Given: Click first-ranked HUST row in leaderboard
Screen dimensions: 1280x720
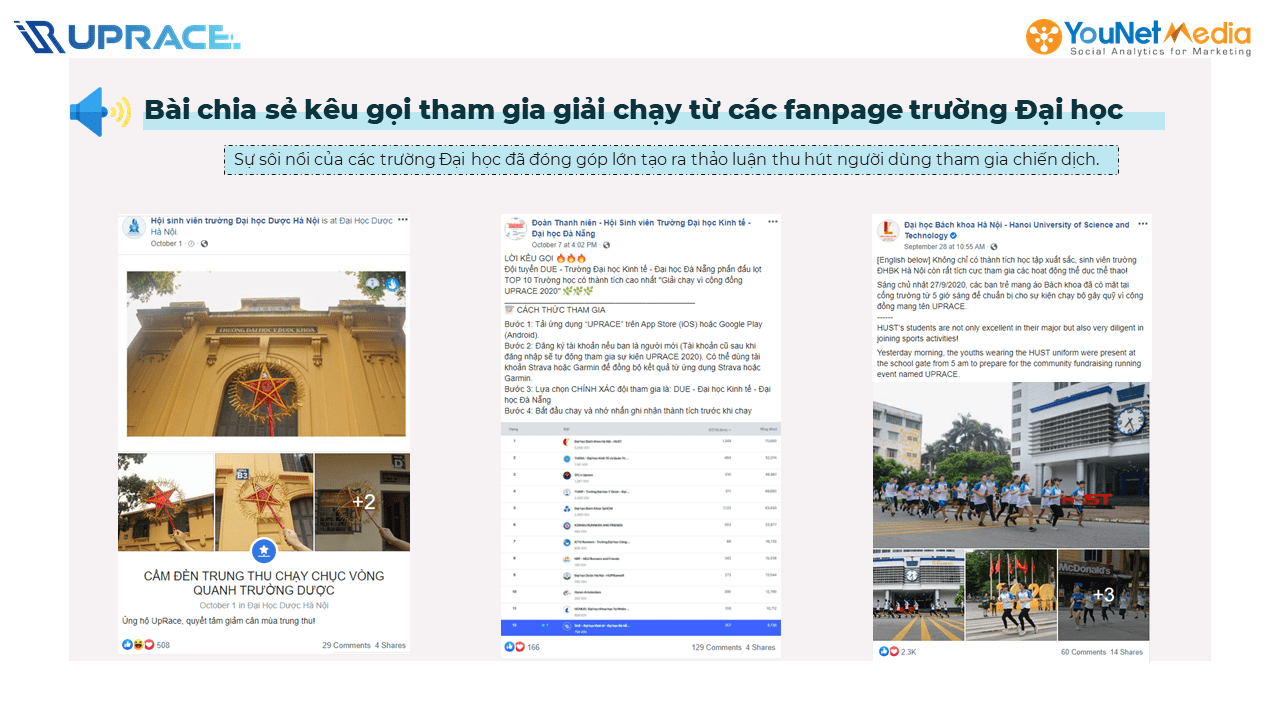Looking at the screenshot, I should coord(641,441).
